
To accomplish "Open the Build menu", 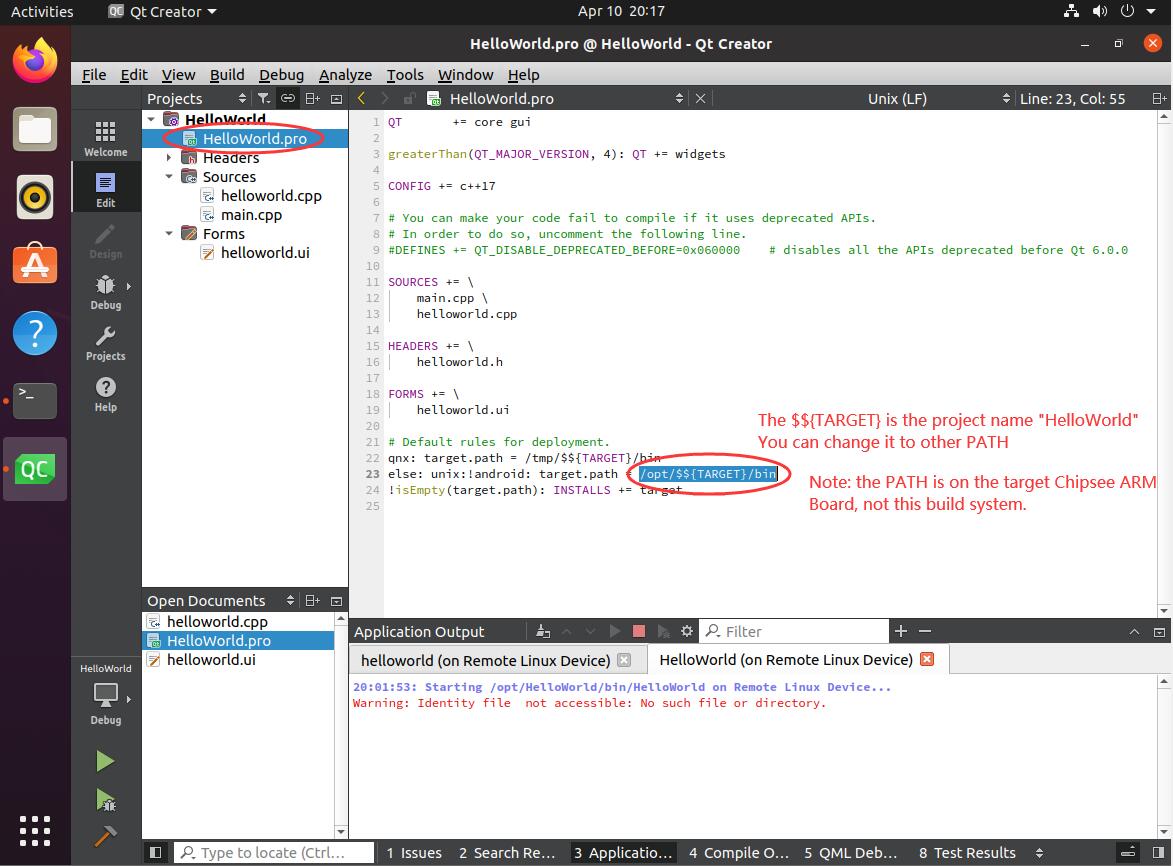I will (x=227, y=75).
